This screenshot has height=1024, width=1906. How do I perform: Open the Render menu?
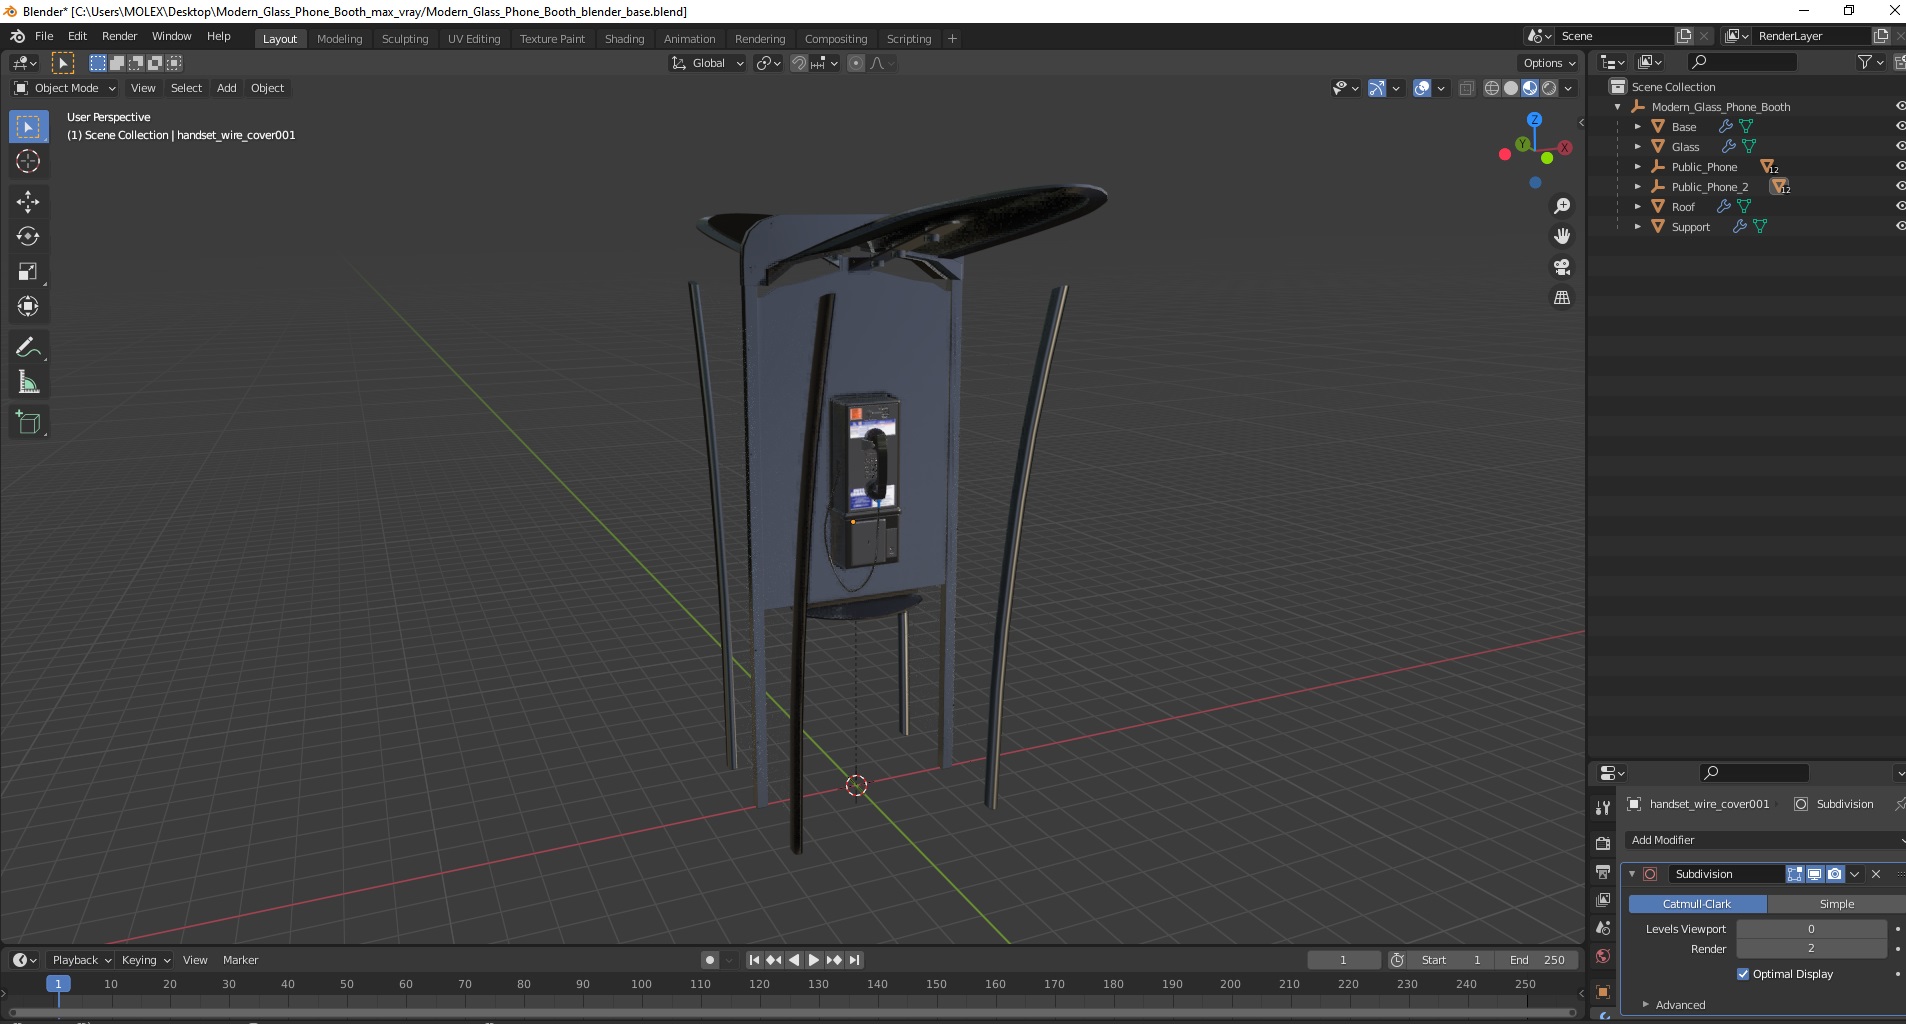(120, 36)
